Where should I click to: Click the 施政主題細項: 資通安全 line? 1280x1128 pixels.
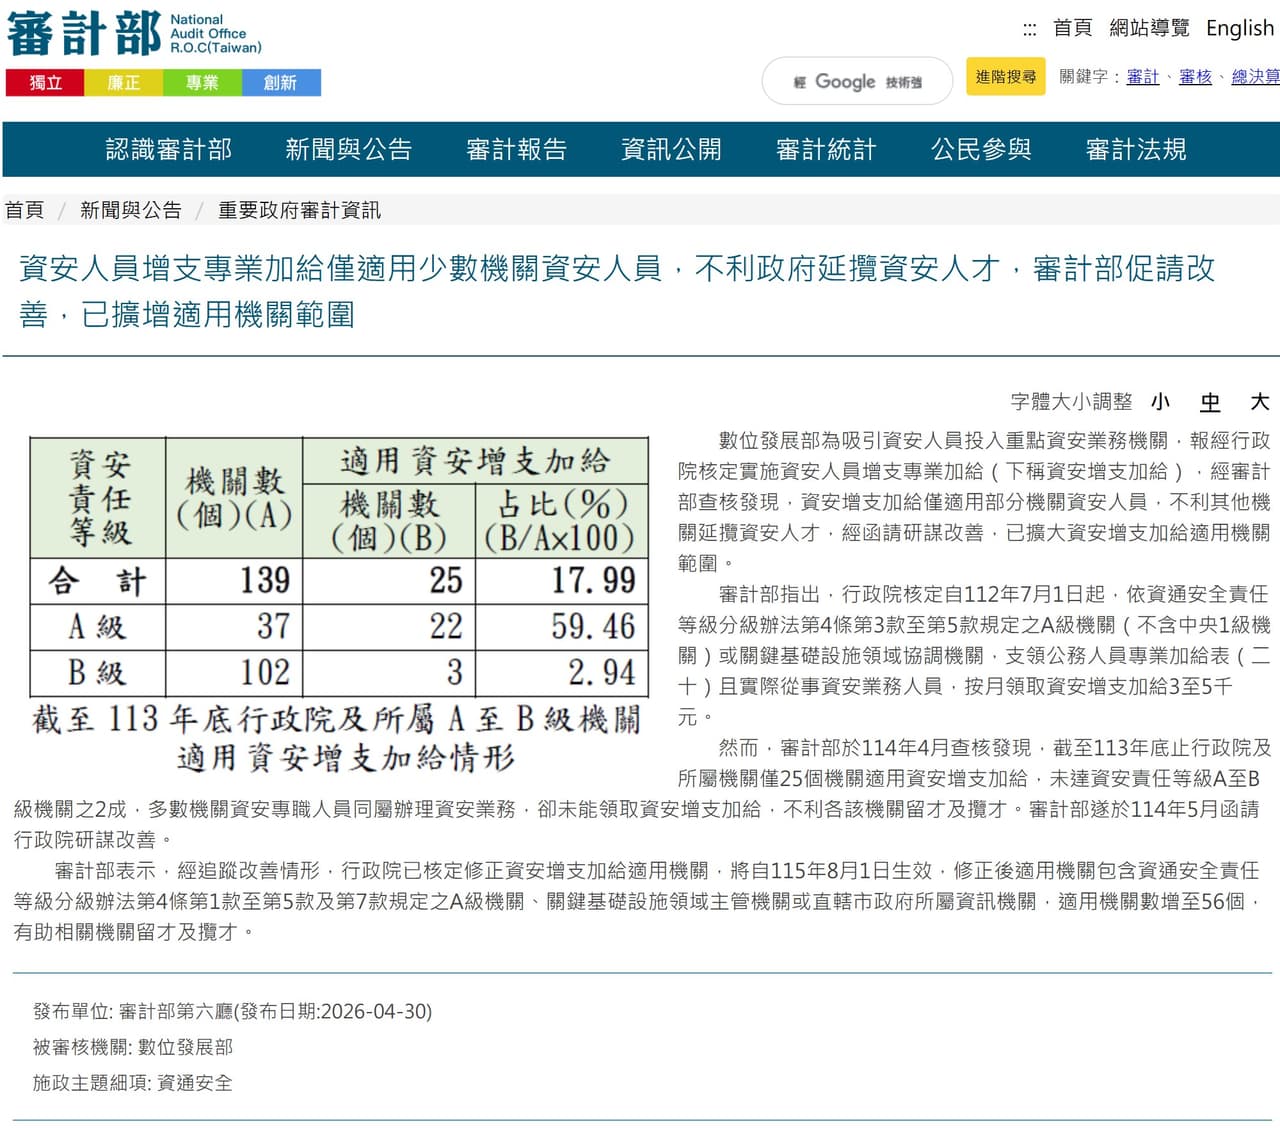pos(133,1083)
